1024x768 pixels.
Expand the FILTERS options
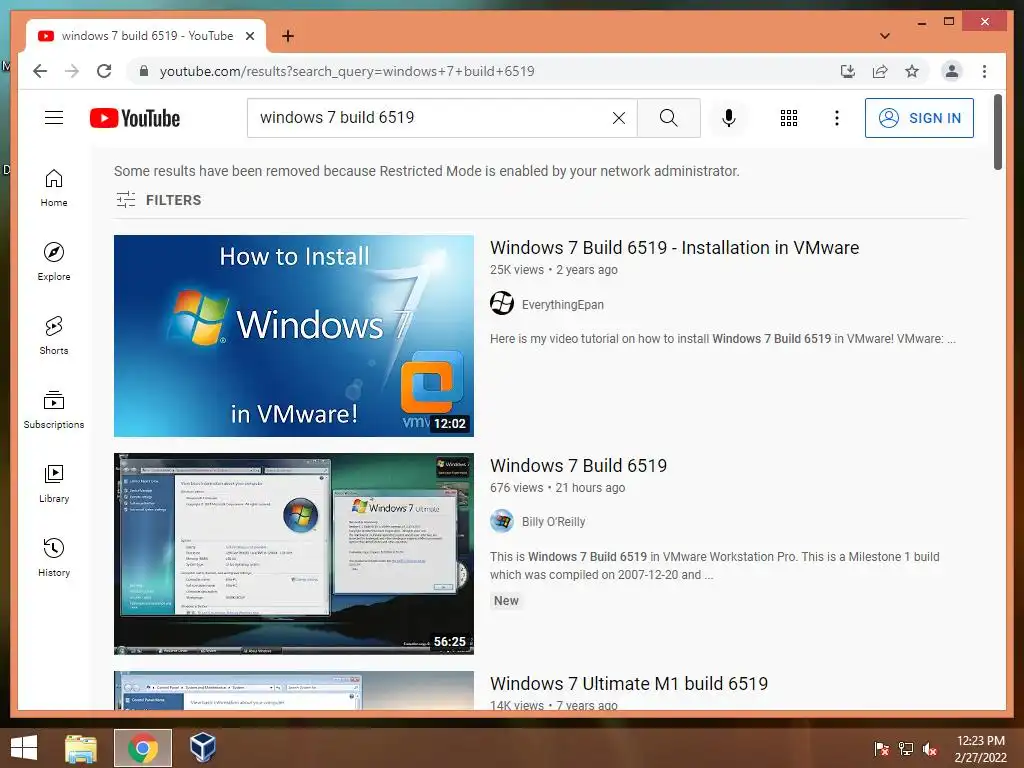pos(159,200)
